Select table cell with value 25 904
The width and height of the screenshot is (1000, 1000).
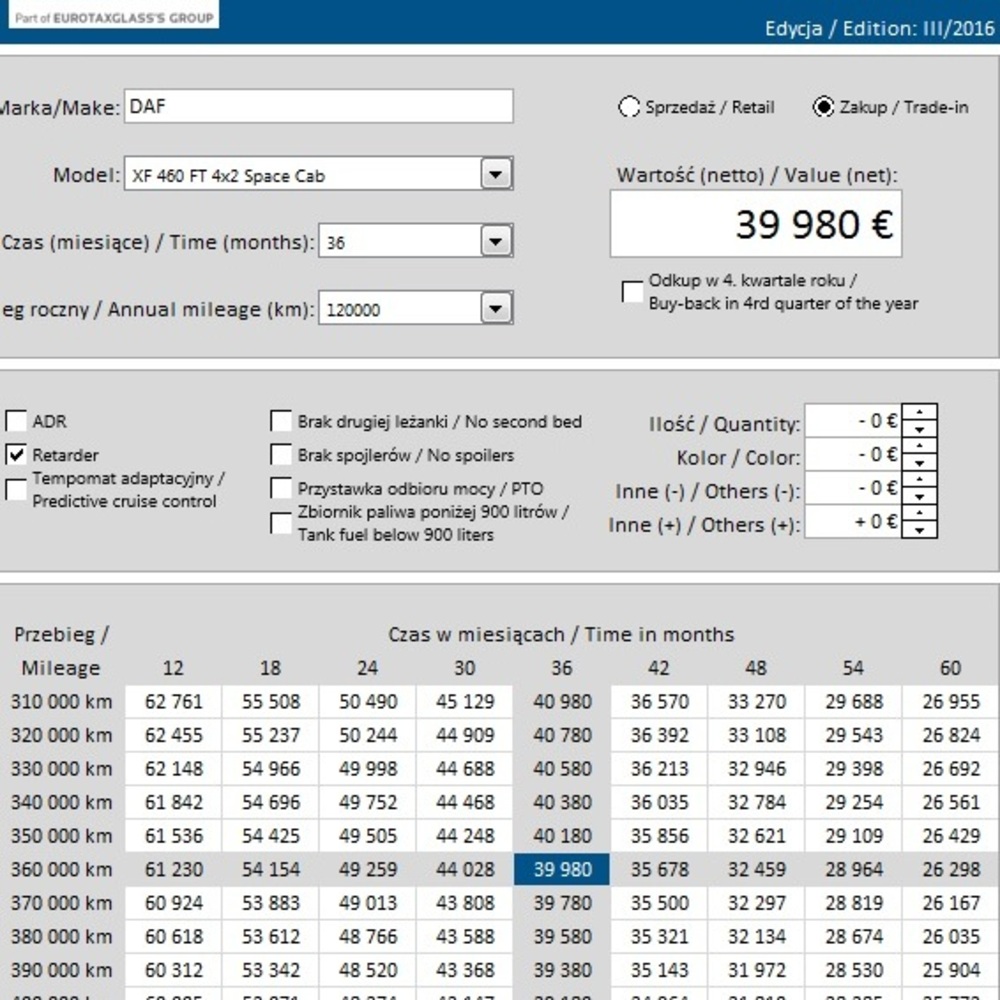pyautogui.click(x=950, y=970)
